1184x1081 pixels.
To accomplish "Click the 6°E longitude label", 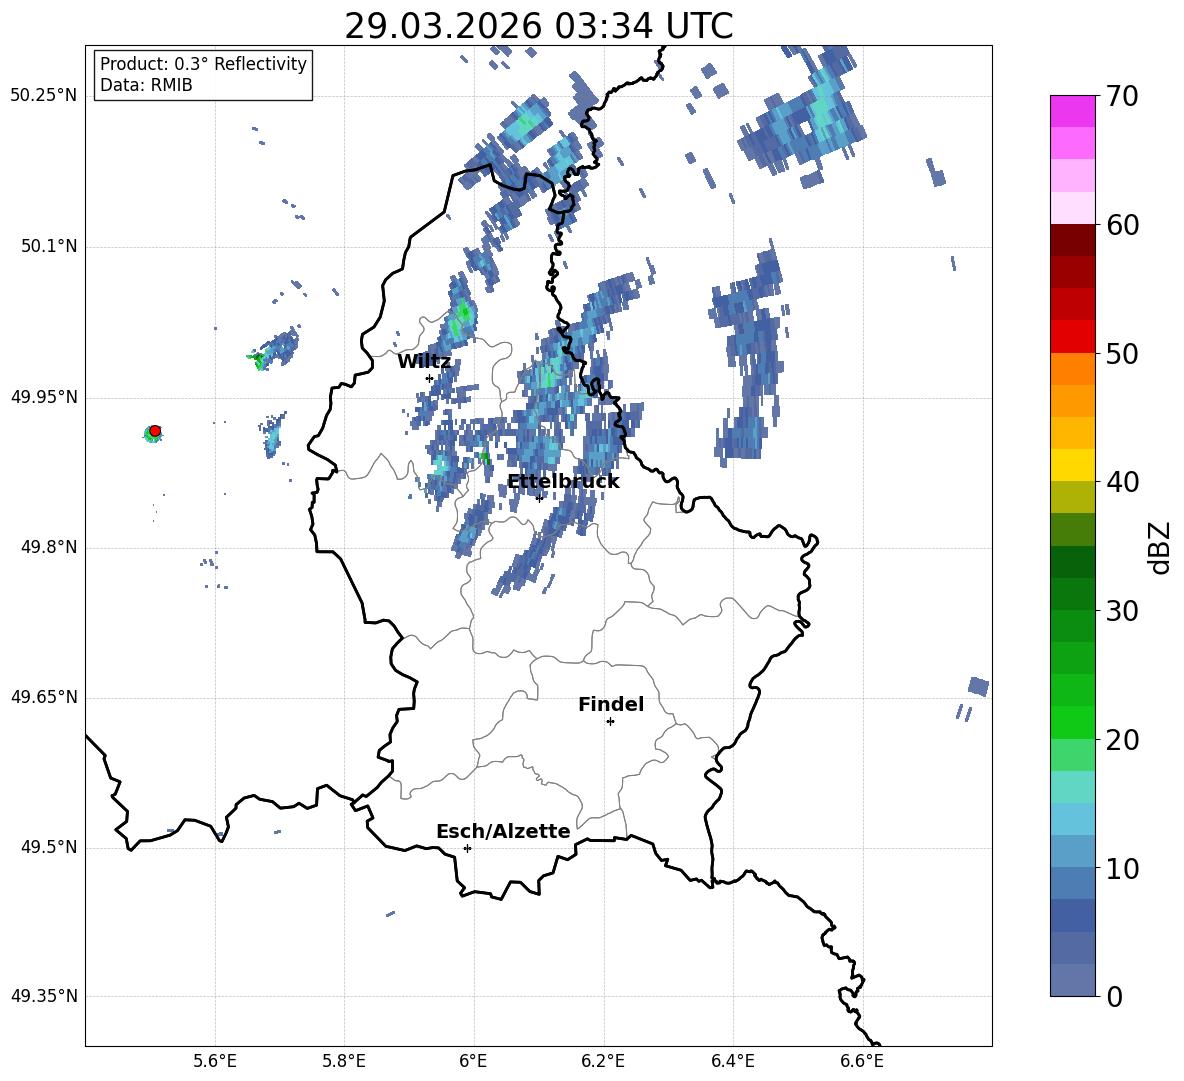I will pos(473,1061).
